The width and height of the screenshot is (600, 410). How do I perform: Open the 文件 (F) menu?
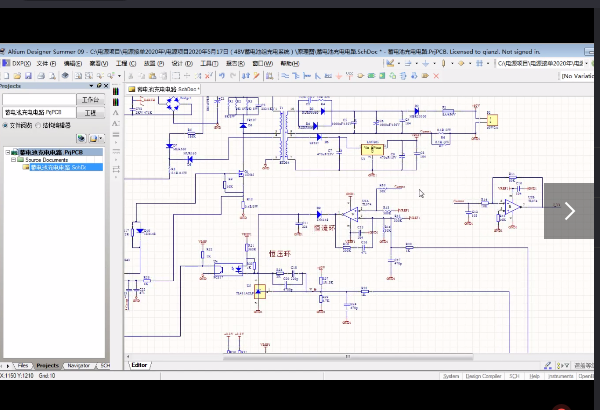point(46,63)
